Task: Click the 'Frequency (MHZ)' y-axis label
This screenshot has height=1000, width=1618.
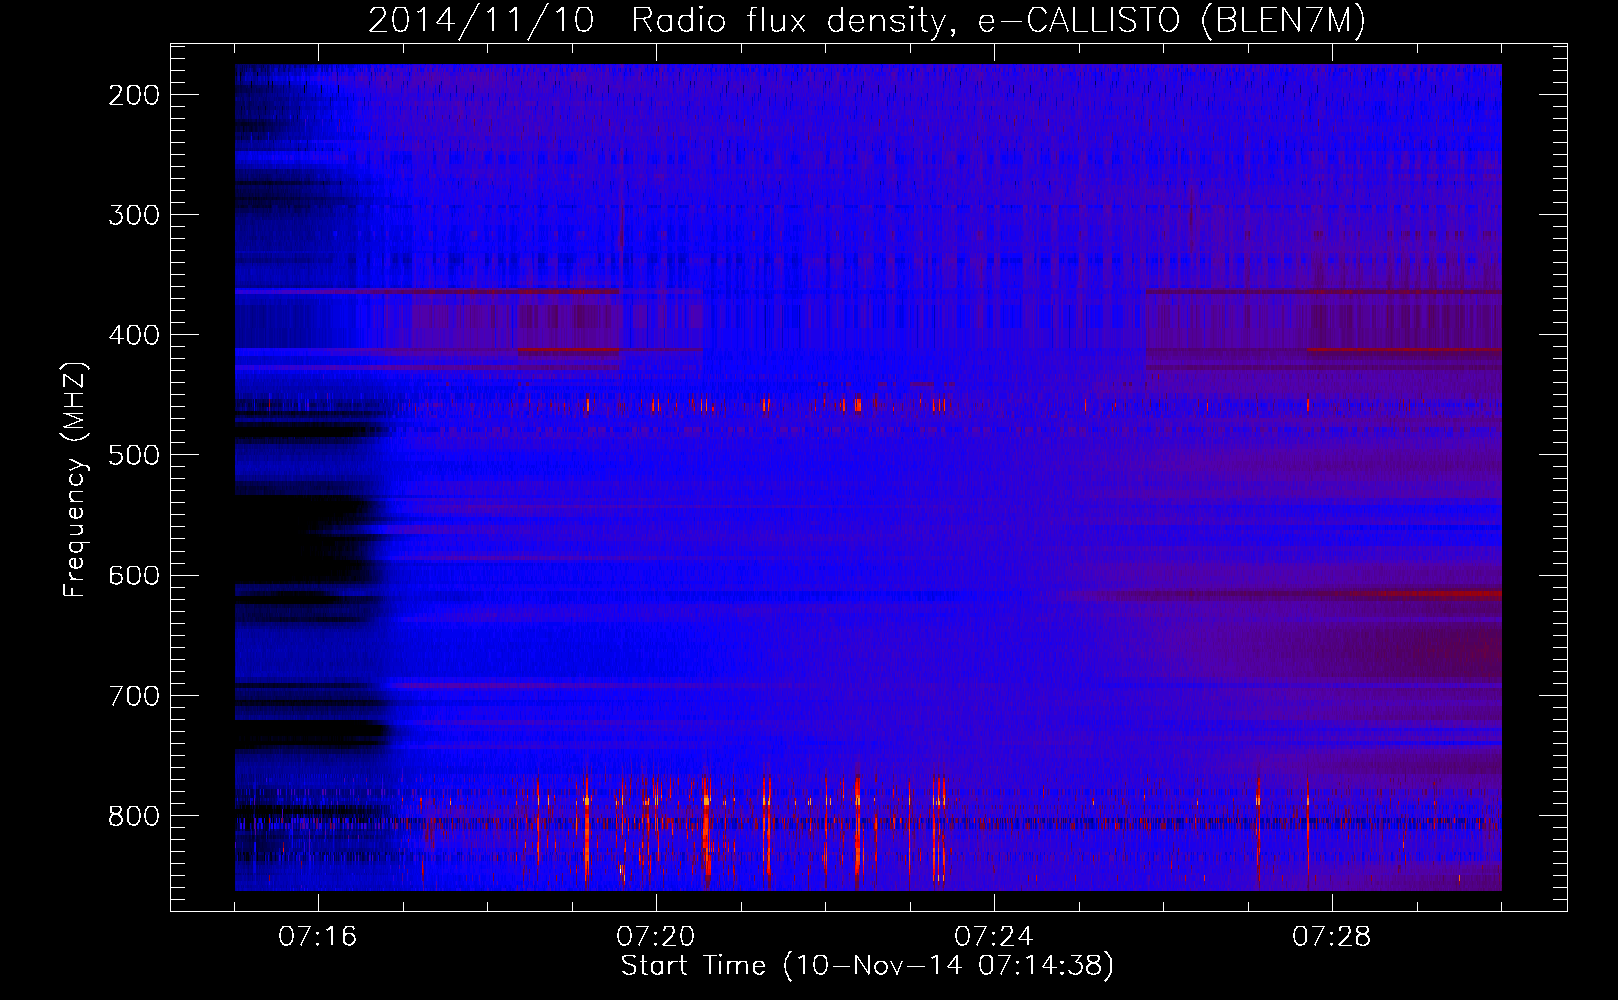Action: coord(75,480)
